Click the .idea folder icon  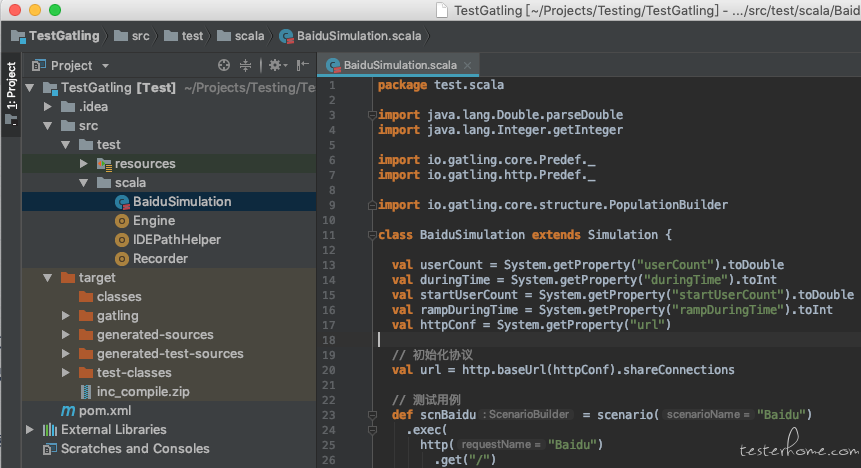coord(68,107)
